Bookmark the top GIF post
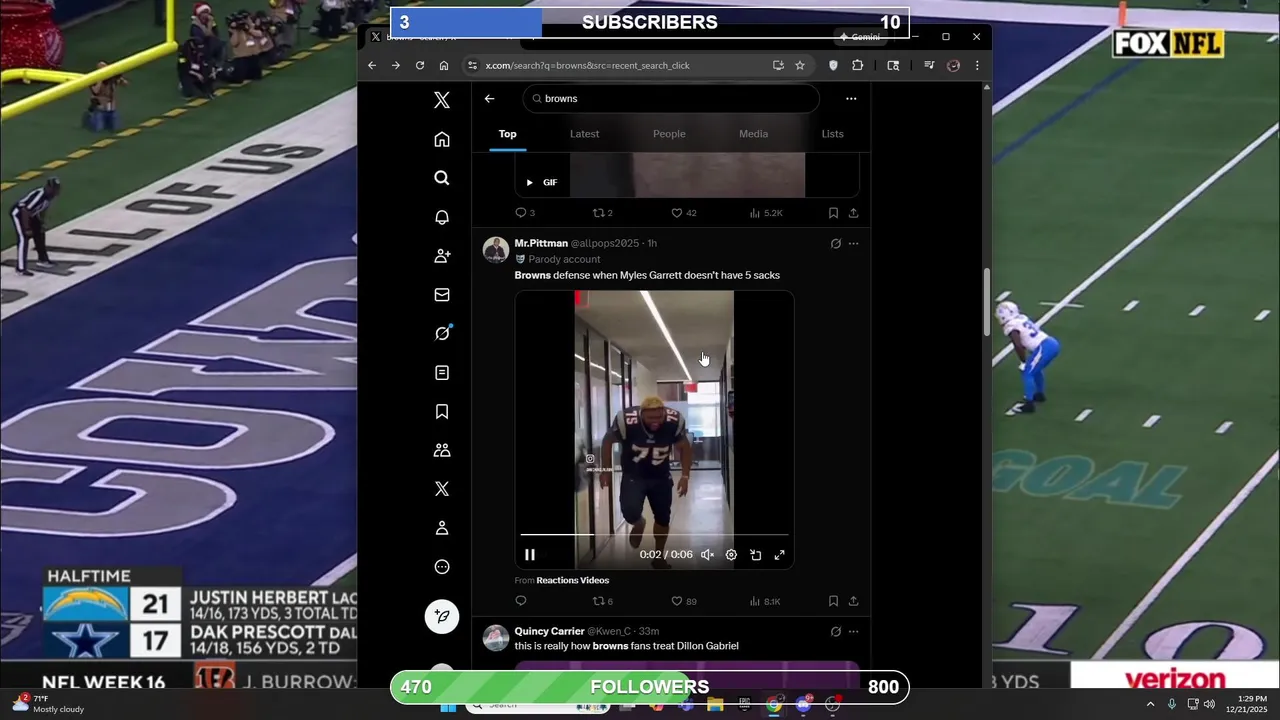The height and width of the screenshot is (720, 1280). [833, 213]
